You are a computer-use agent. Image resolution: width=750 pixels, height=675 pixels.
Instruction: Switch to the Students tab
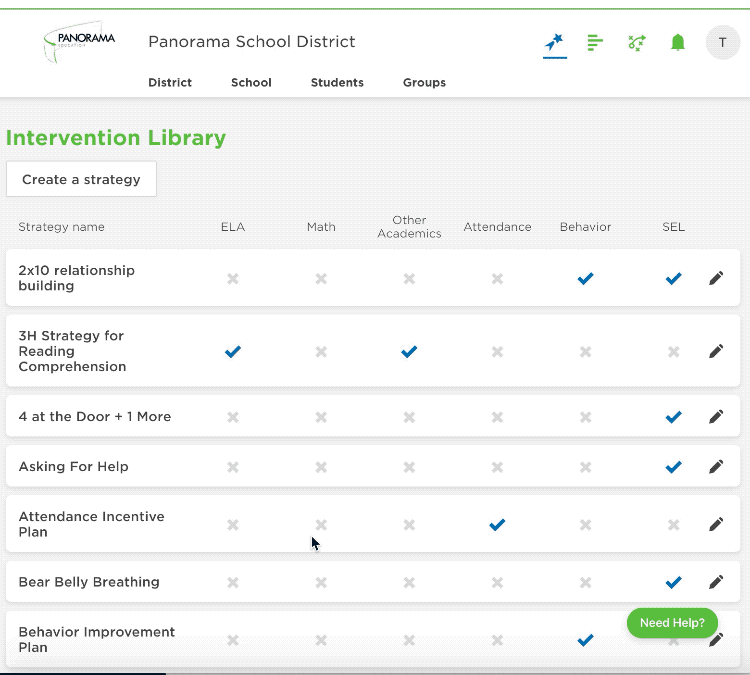(337, 82)
